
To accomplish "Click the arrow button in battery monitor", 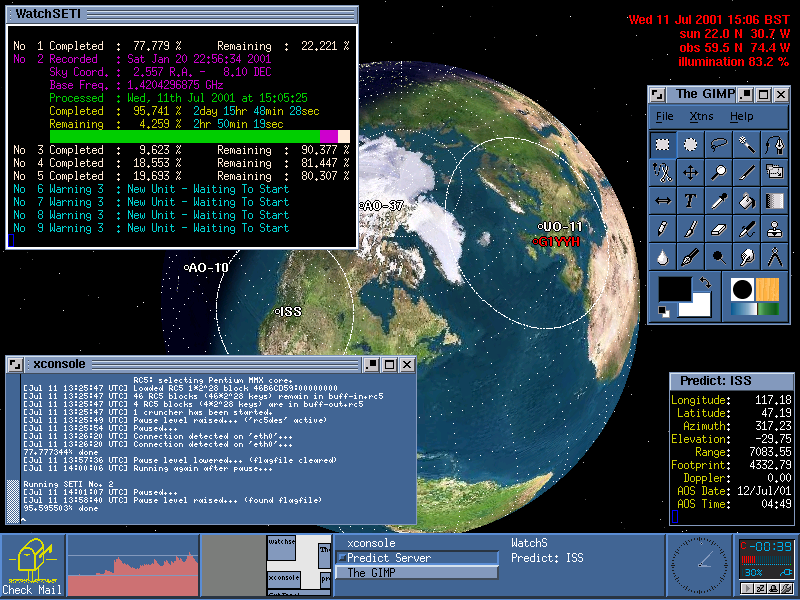I will click(748, 588).
